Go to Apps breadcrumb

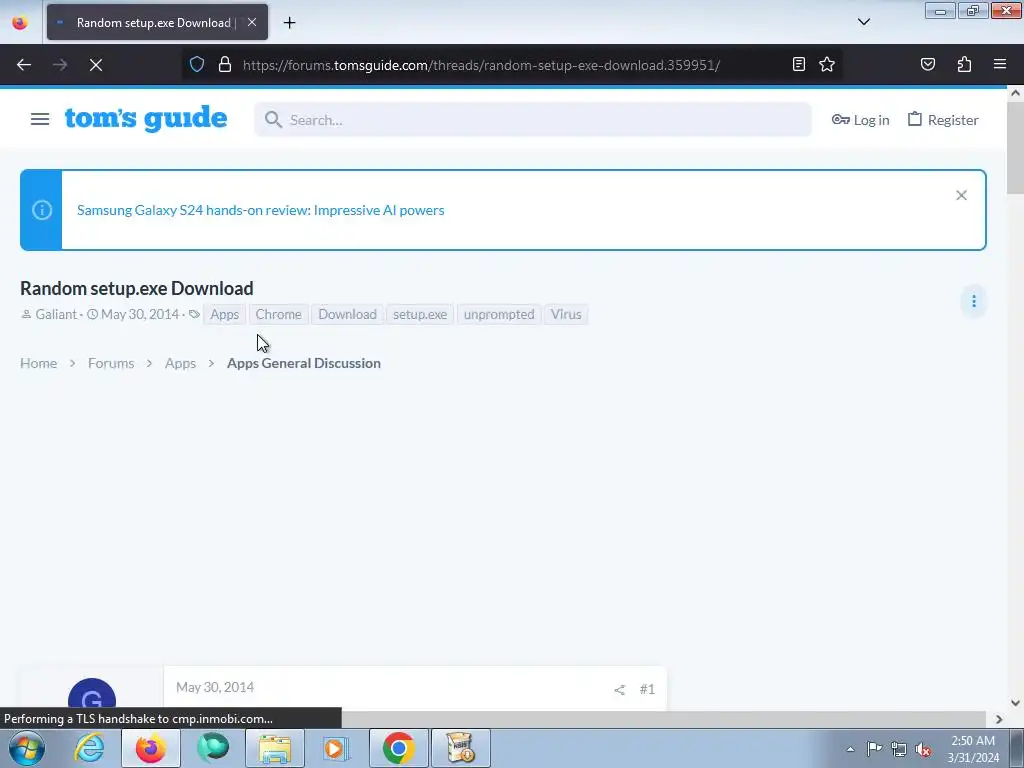[180, 363]
